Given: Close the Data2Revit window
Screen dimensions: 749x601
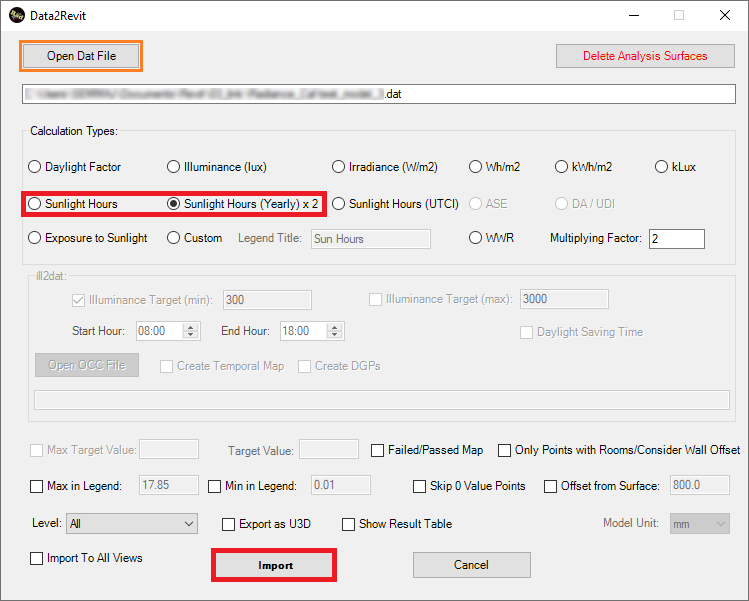Looking at the screenshot, I should pos(725,15).
